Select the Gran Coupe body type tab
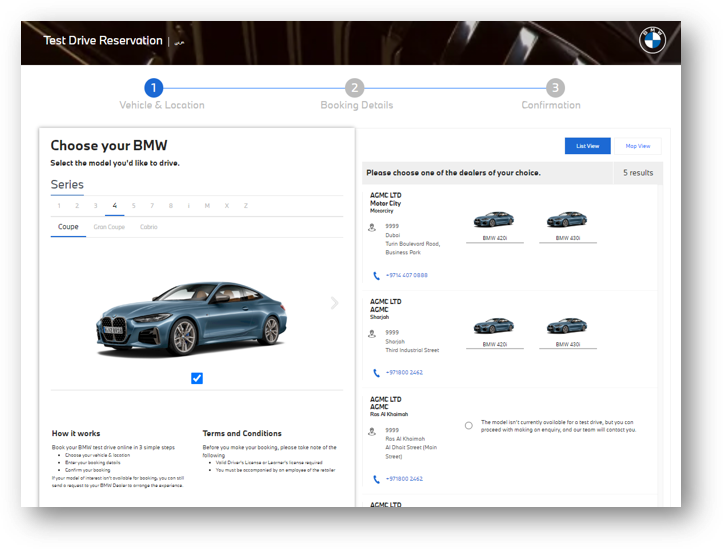This screenshot has height=549, width=723. (109, 227)
